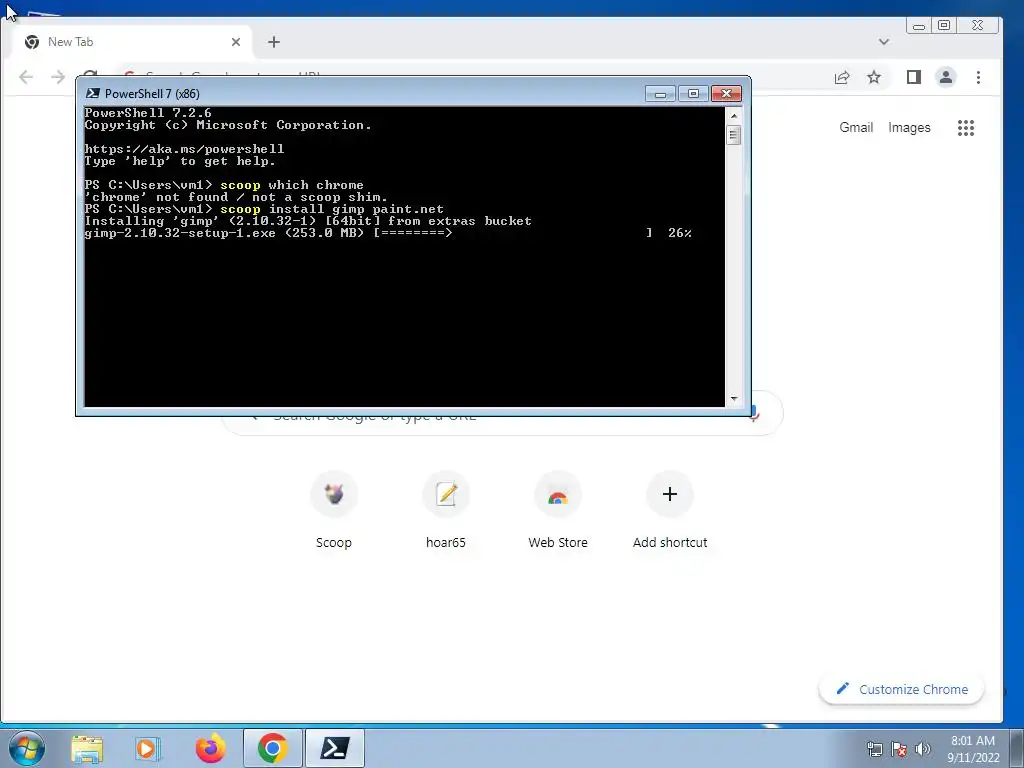The image size is (1024, 768).
Task: Minimize the PowerShell window
Action: 660,94
